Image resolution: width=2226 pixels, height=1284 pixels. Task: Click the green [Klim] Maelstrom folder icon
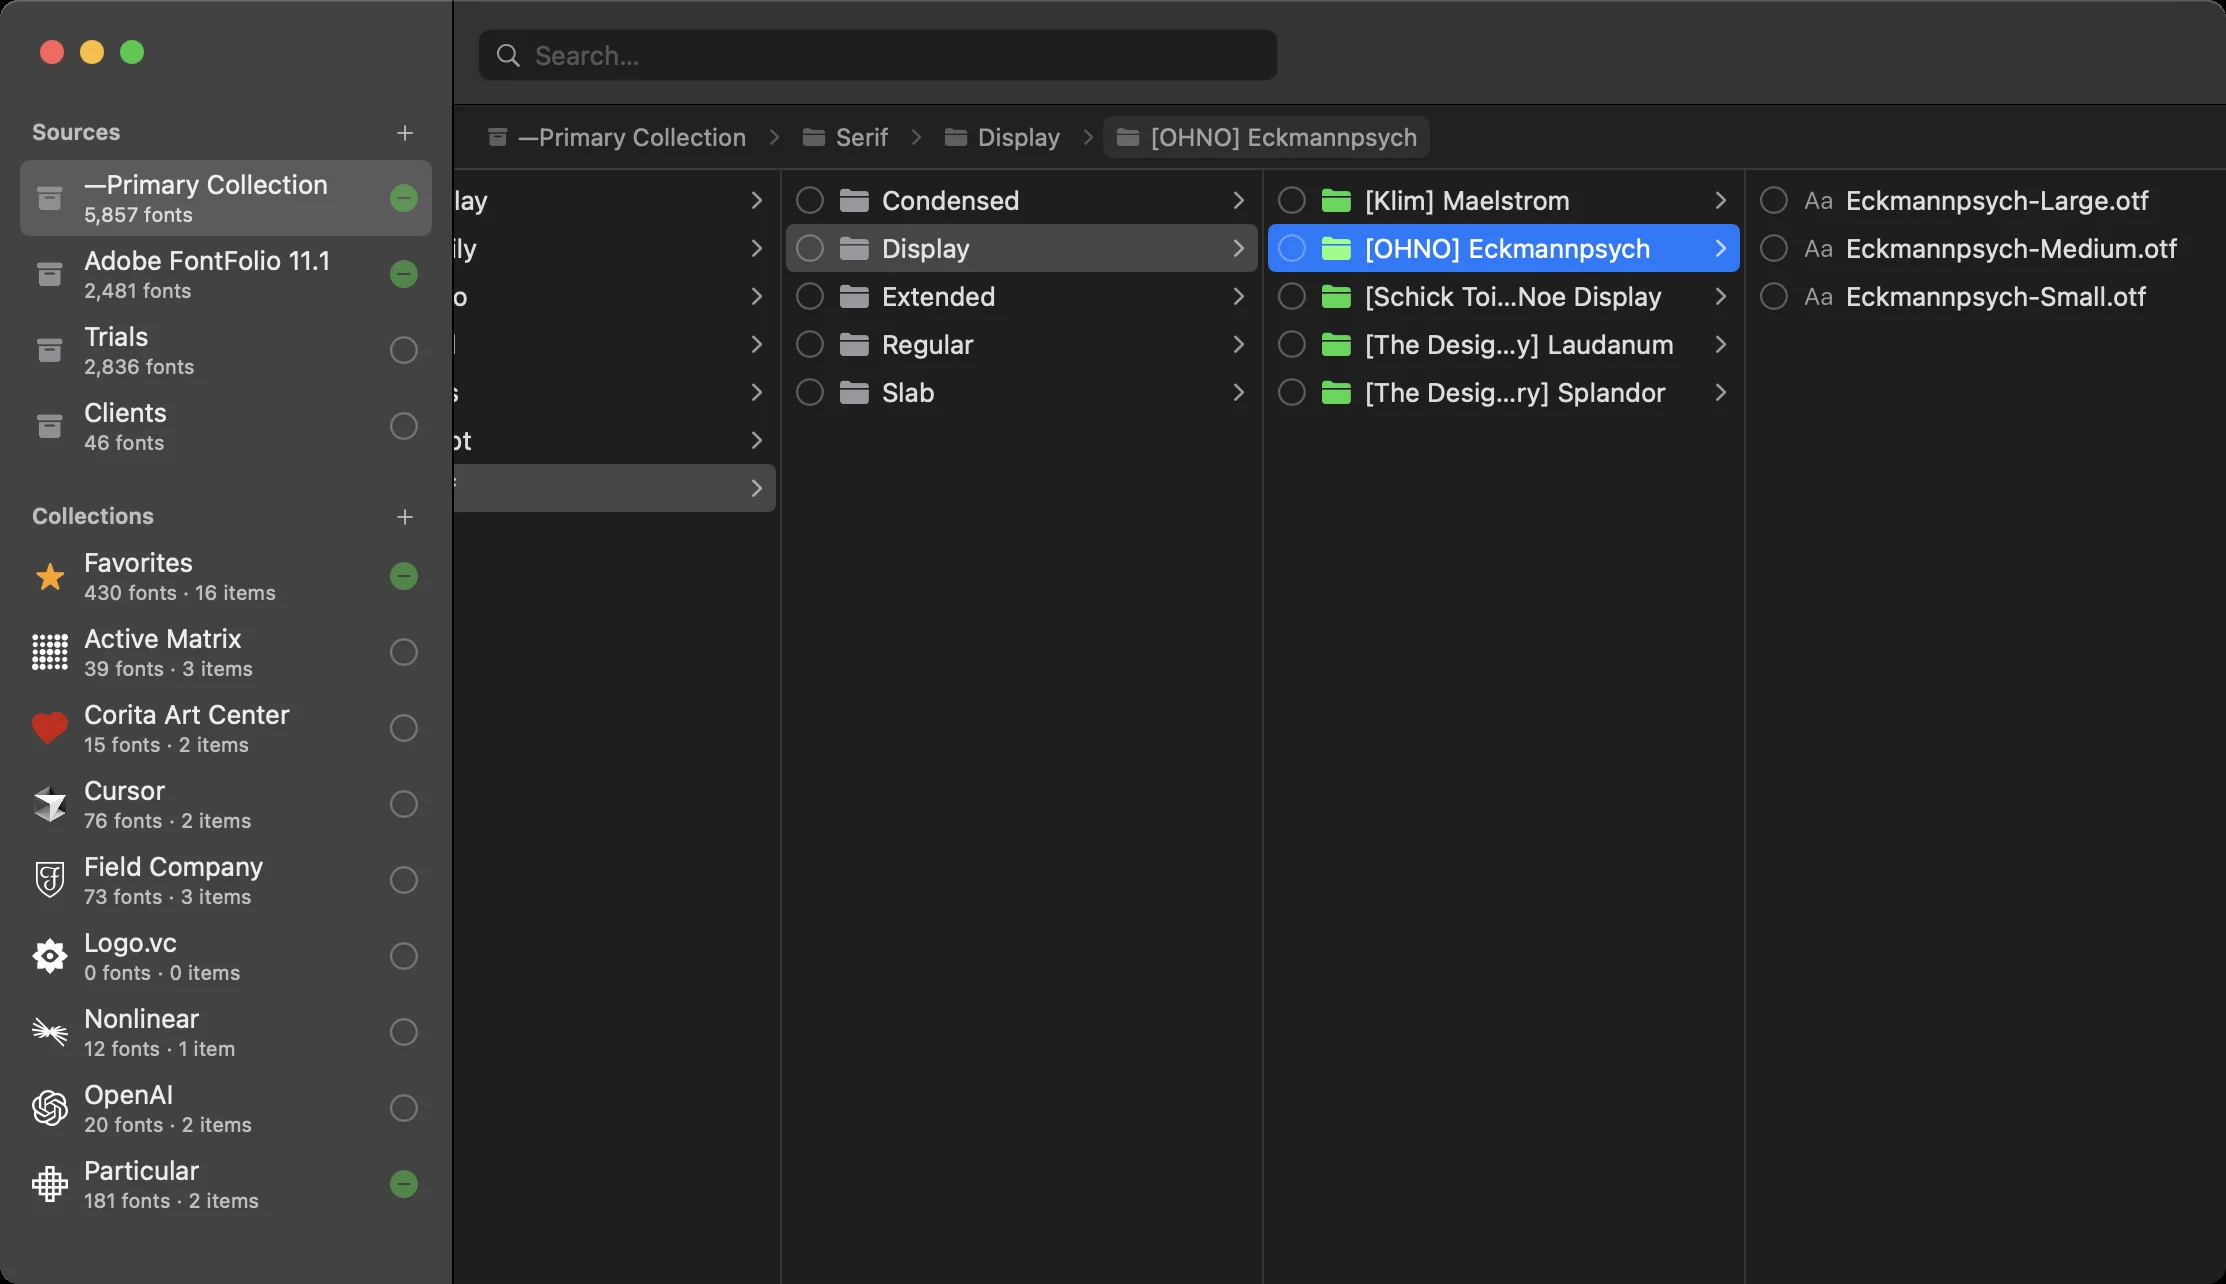(x=1336, y=201)
